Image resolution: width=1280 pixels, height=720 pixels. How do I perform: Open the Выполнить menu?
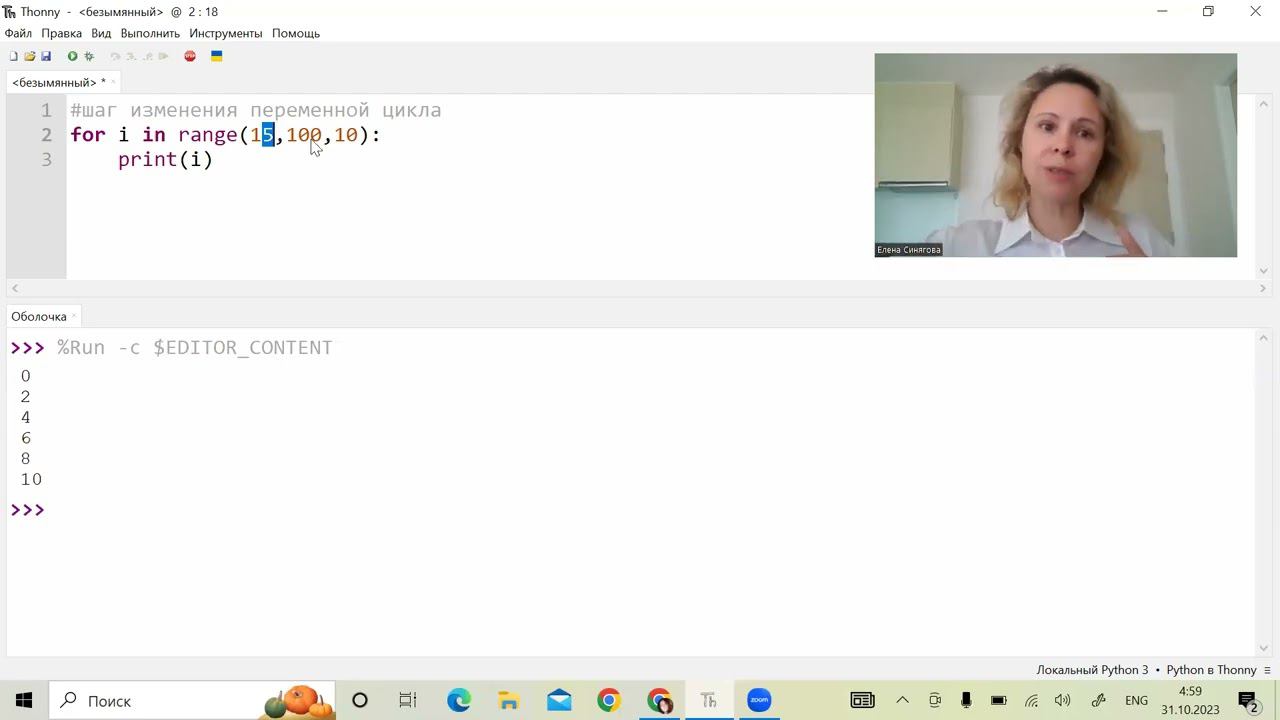point(150,33)
